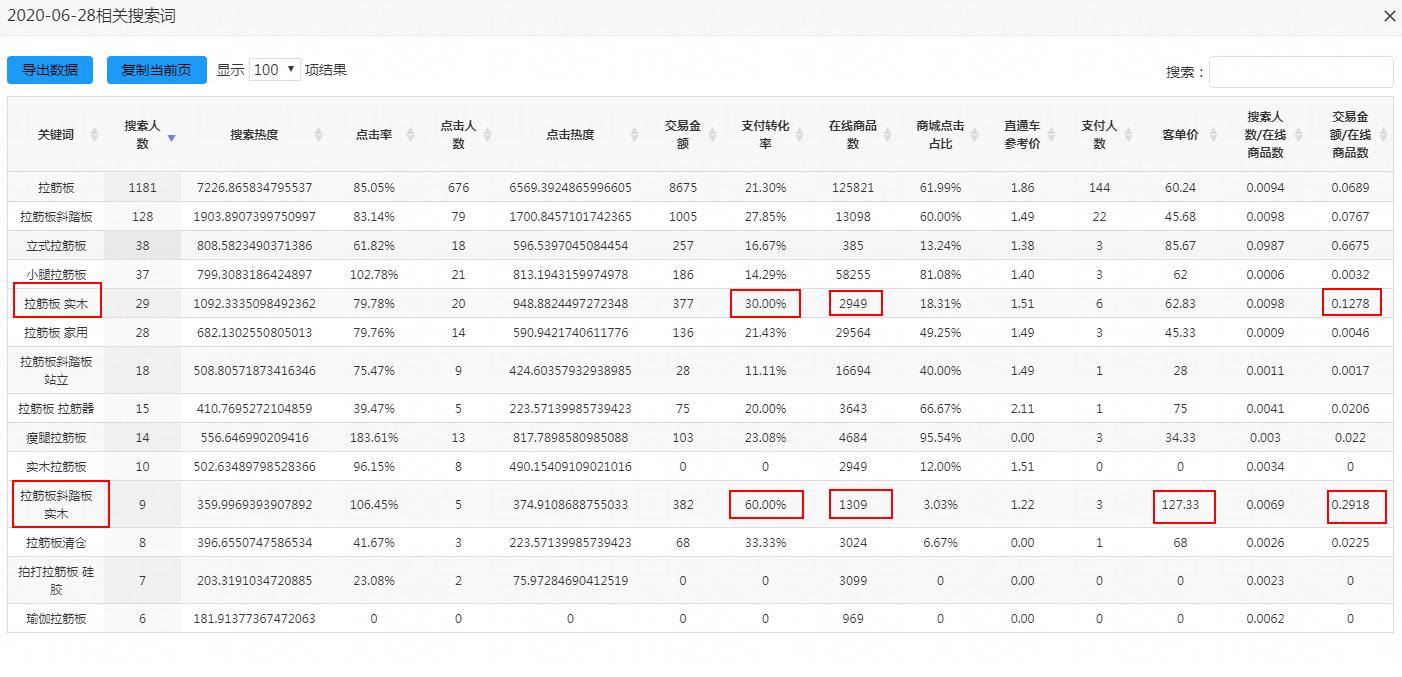Click inside the 搜索 search box
This screenshot has width=1402, height=677.
point(1300,71)
